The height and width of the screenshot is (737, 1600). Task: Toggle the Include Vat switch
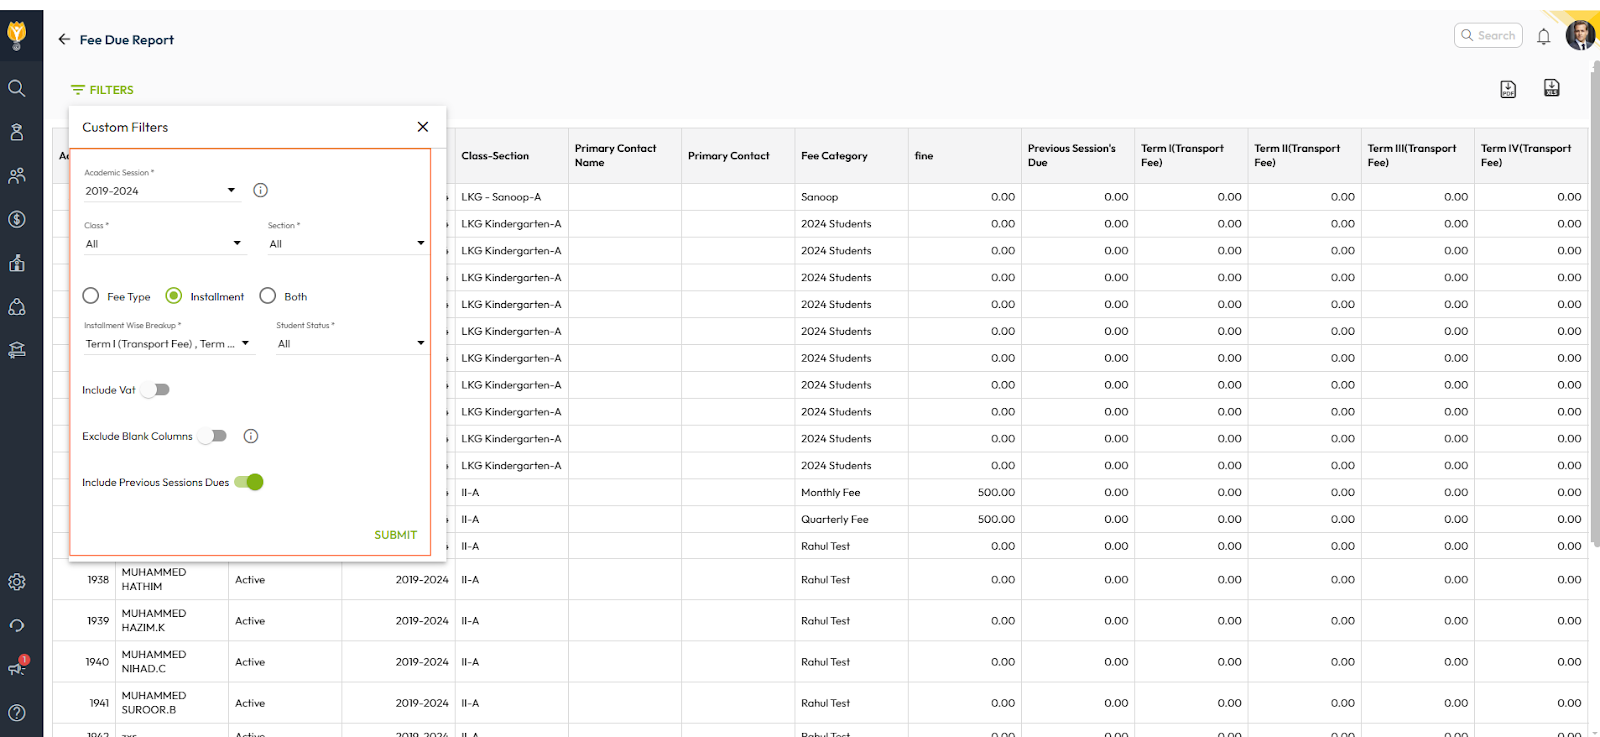pos(156,390)
